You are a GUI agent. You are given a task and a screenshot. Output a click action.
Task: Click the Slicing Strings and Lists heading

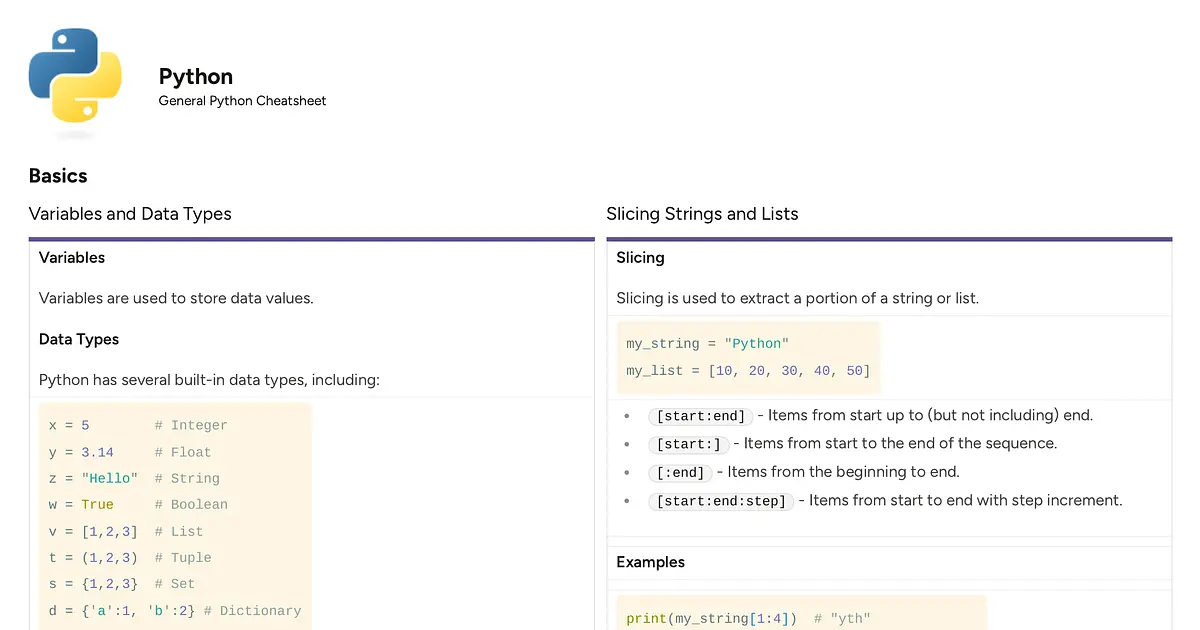(702, 213)
